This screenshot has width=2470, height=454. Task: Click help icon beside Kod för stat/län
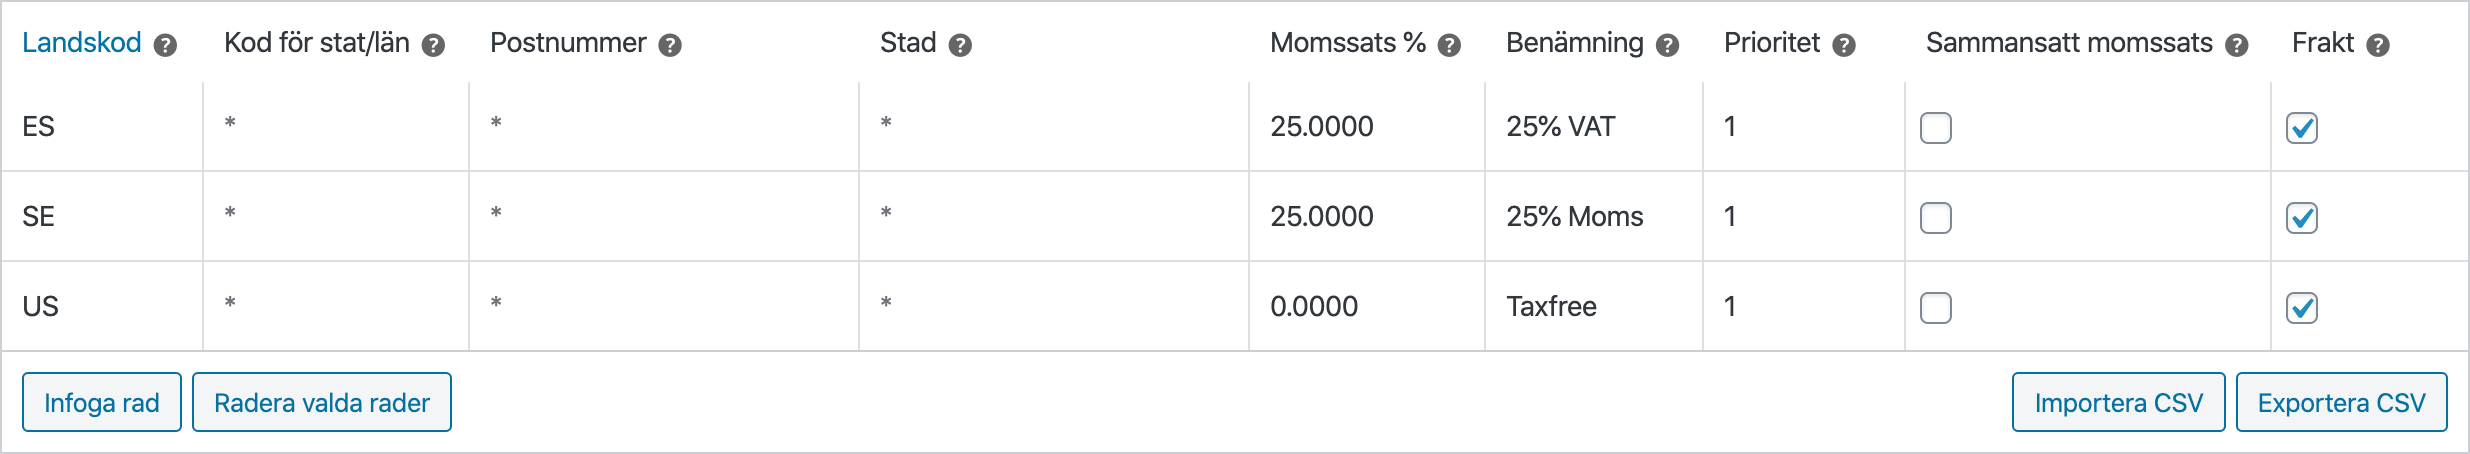click(433, 45)
